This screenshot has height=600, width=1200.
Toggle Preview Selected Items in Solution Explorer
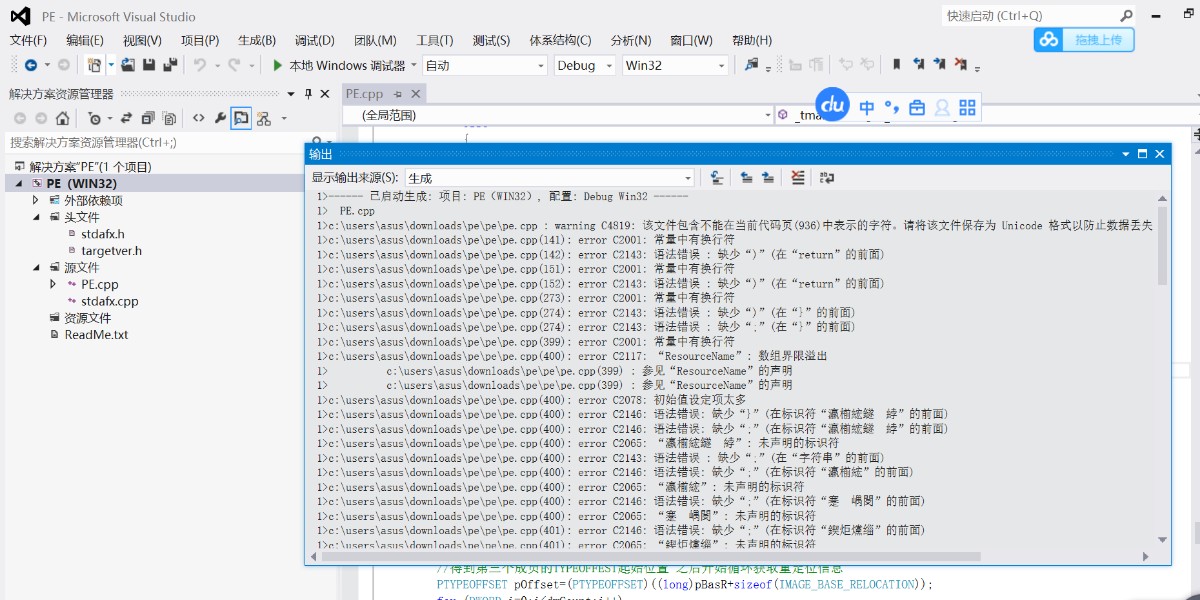(241, 118)
